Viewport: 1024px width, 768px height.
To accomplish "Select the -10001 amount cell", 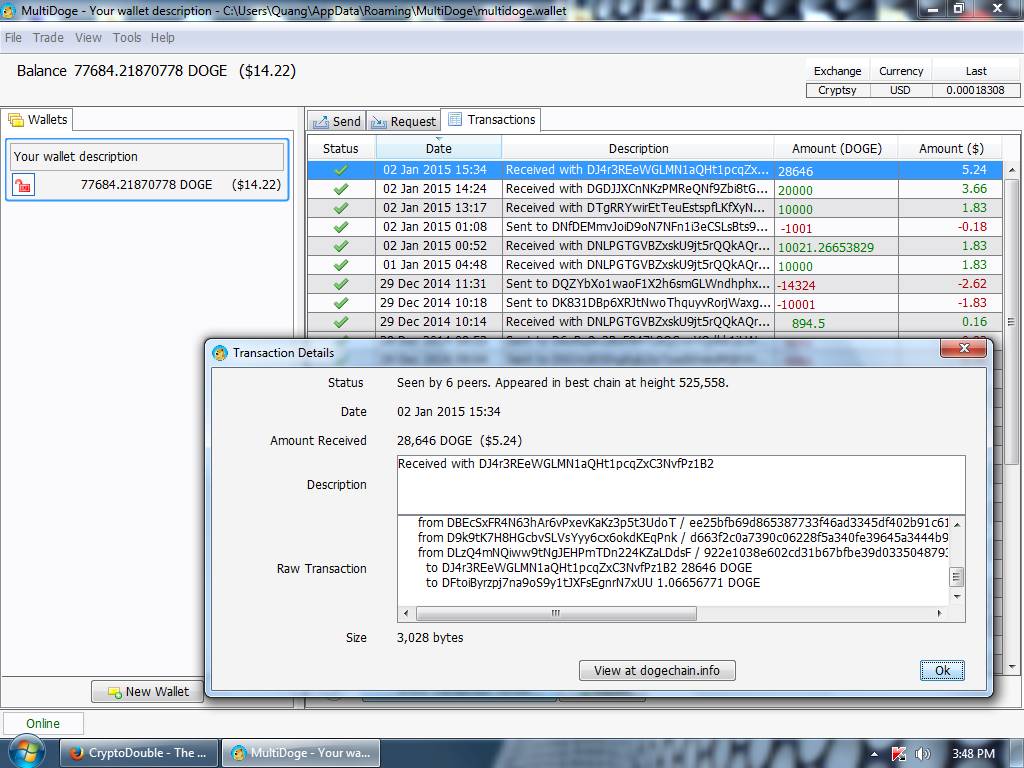I will click(x=836, y=304).
